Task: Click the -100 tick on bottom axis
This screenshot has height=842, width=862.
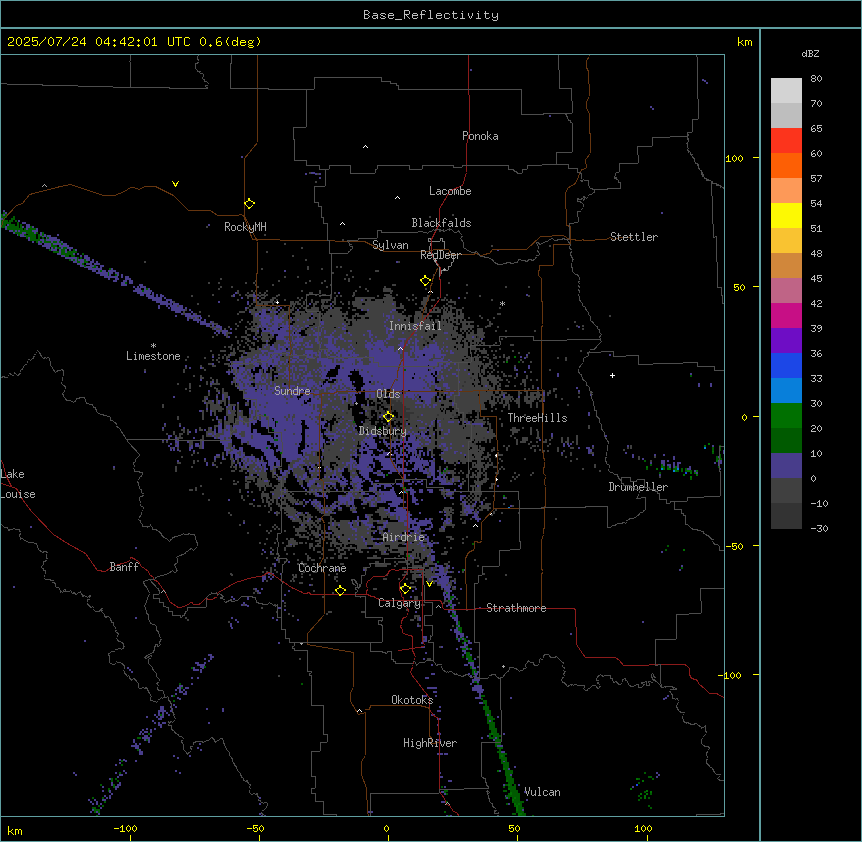Action: click(125, 828)
